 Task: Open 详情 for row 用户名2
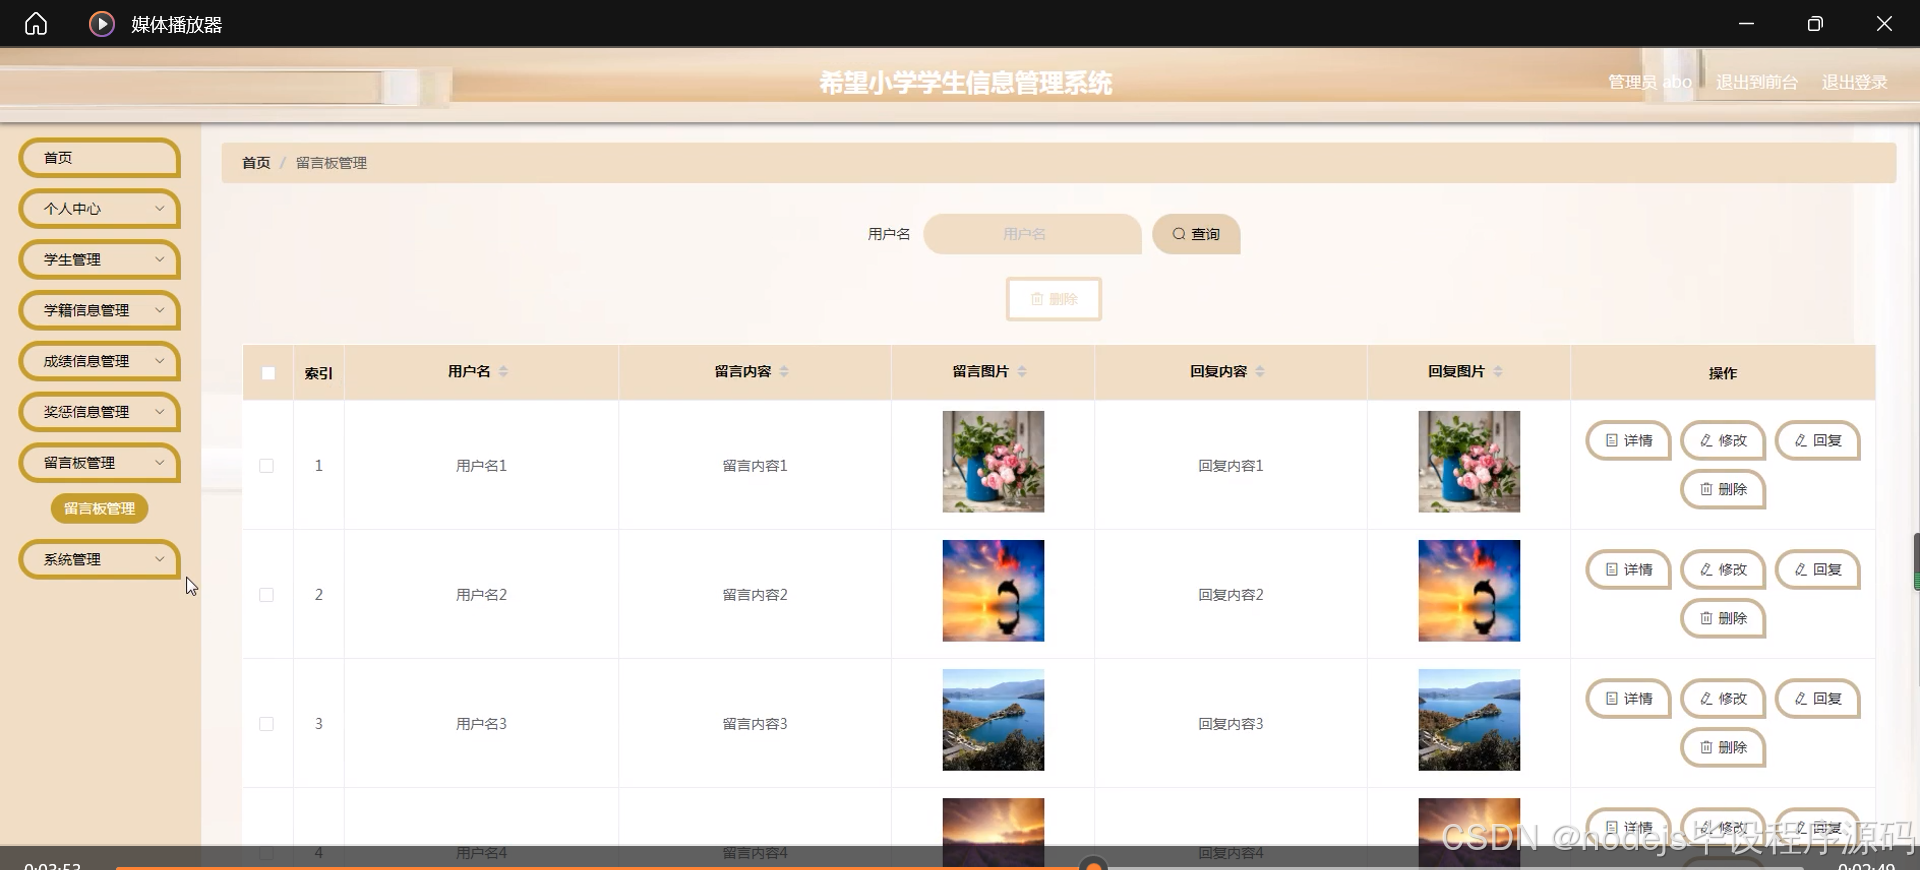click(1628, 569)
